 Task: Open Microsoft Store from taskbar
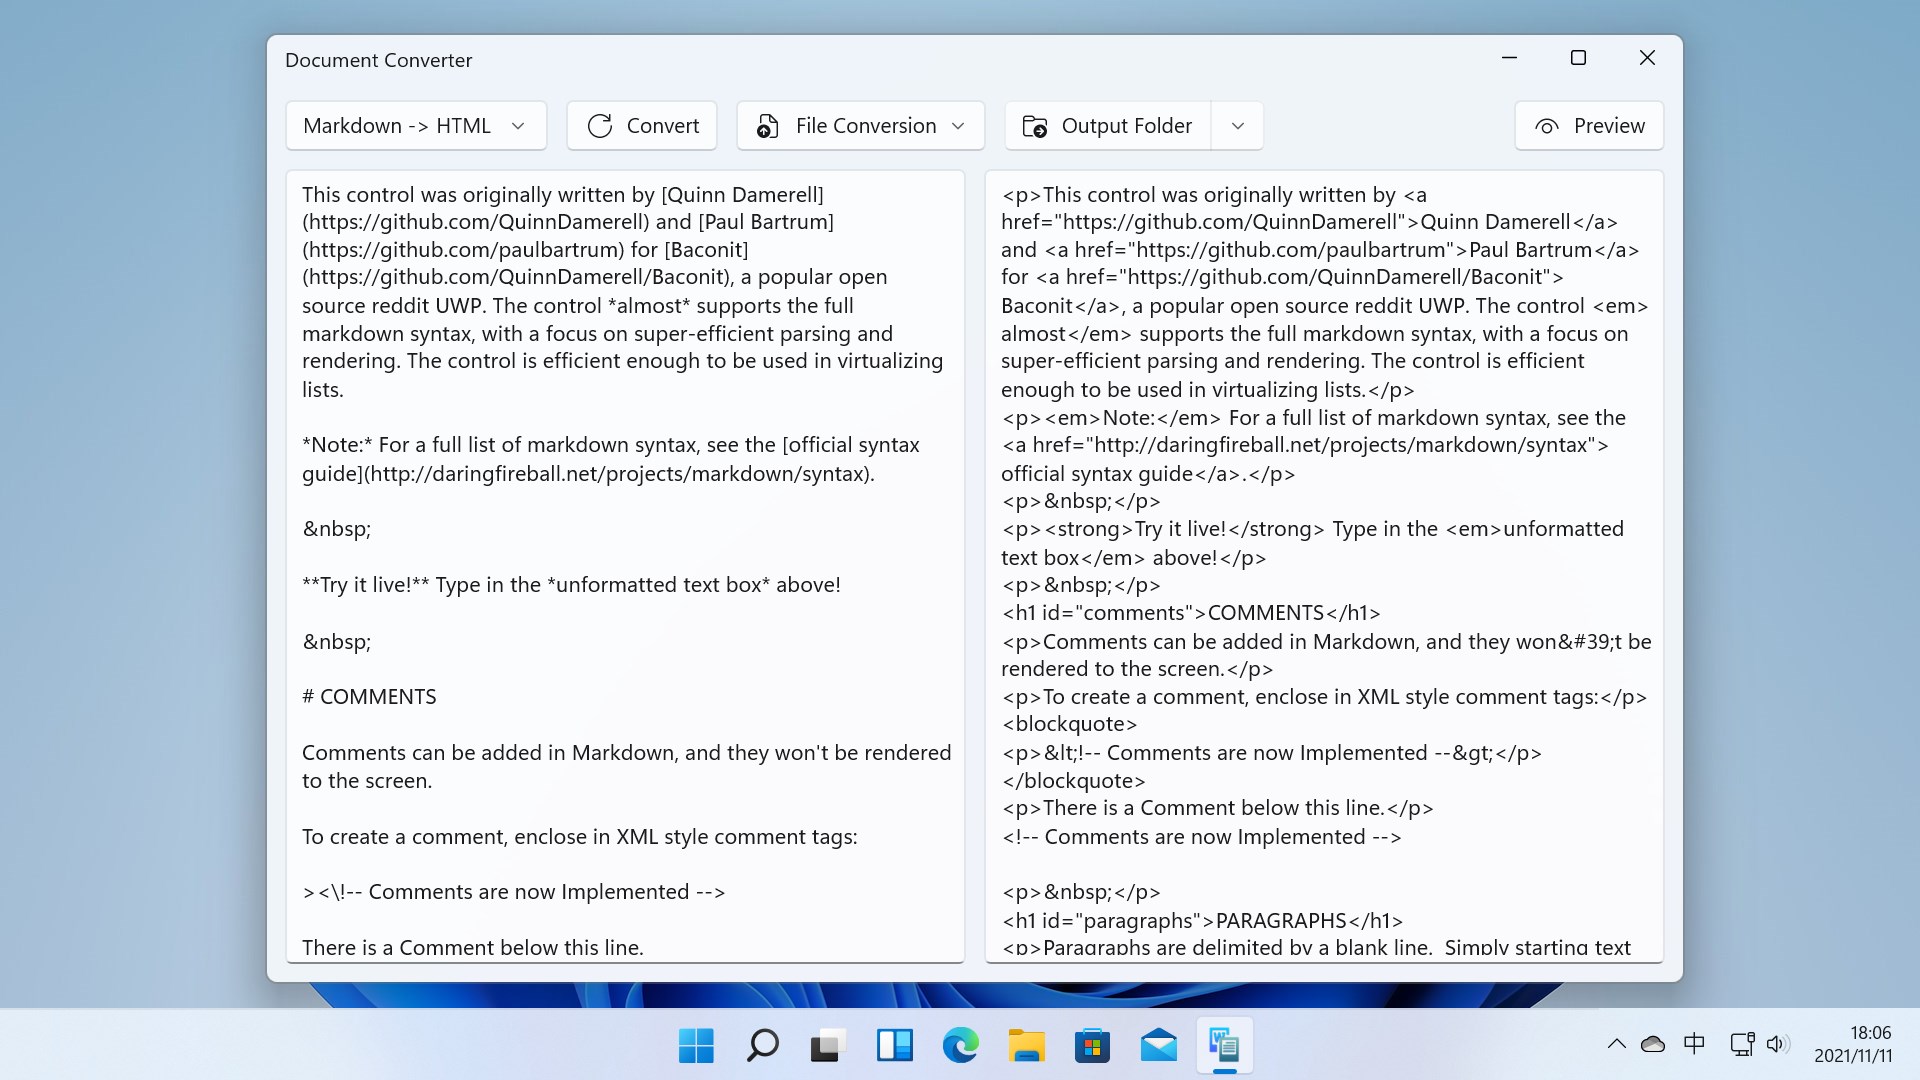click(x=1092, y=1046)
